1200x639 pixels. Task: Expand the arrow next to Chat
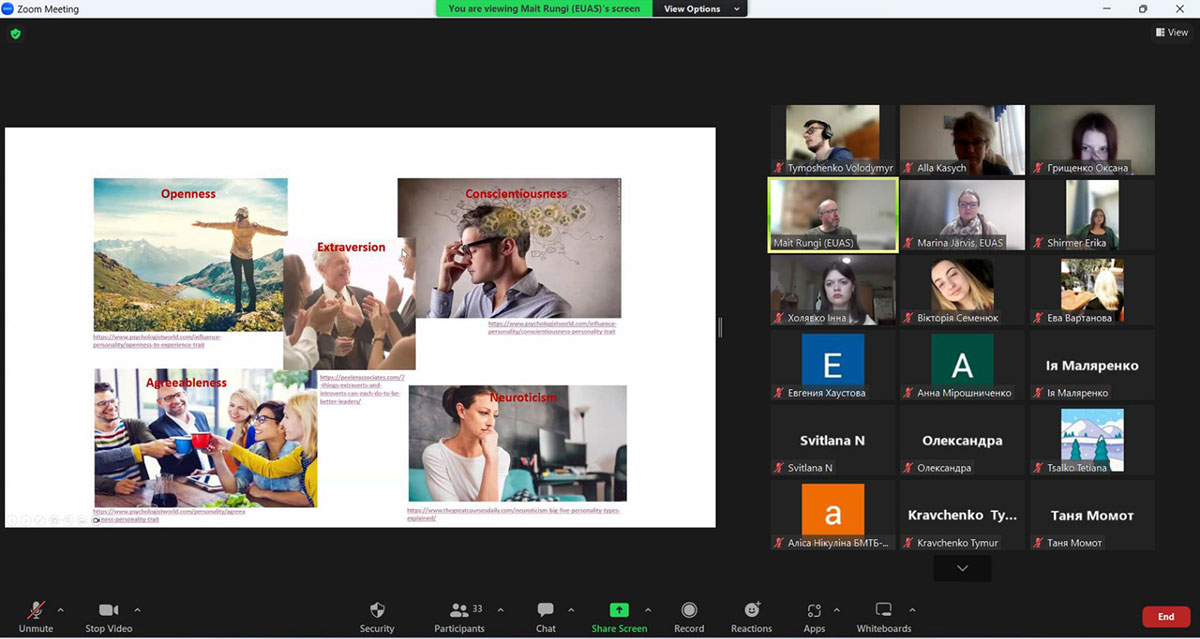pyautogui.click(x=571, y=609)
